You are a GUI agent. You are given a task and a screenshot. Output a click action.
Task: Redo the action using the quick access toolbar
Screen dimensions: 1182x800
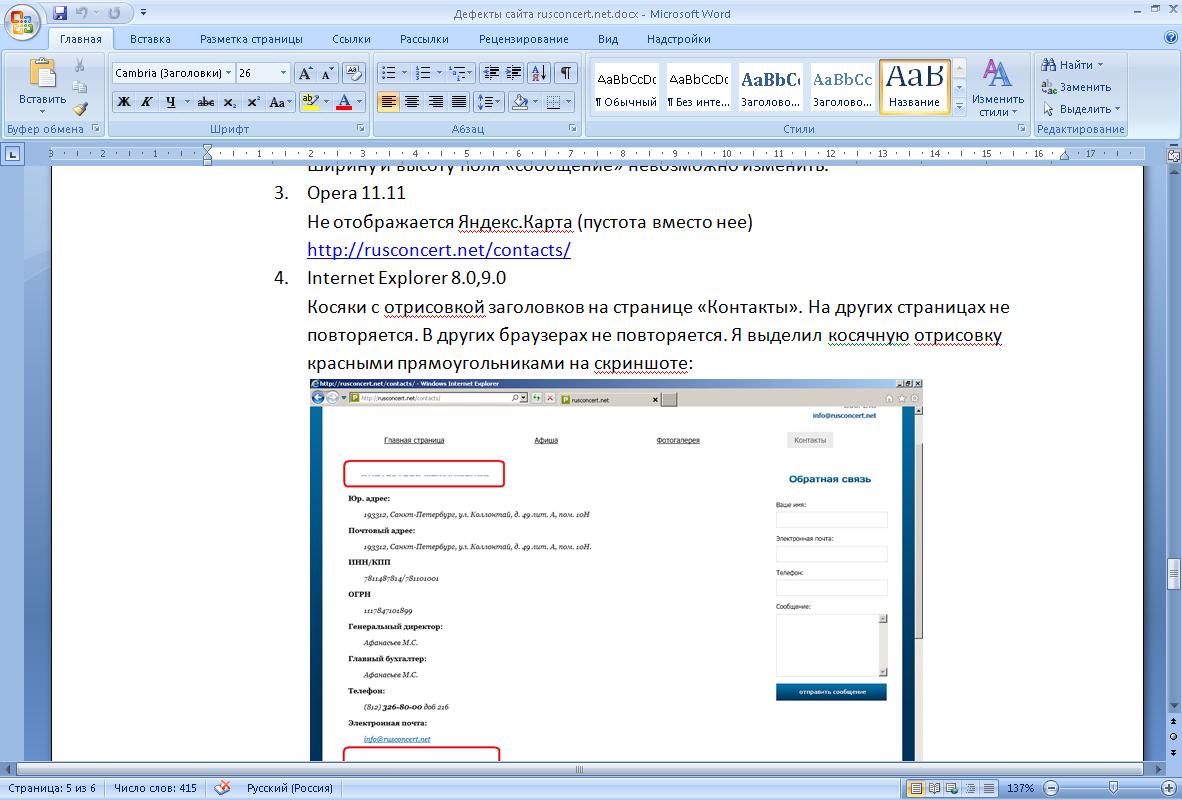tap(115, 13)
